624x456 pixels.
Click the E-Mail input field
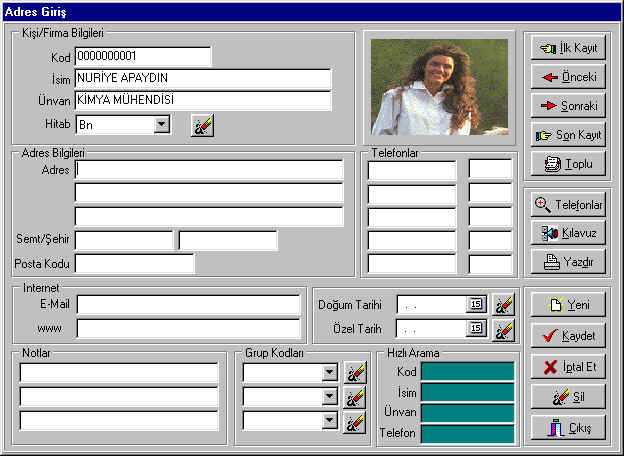tap(188, 304)
